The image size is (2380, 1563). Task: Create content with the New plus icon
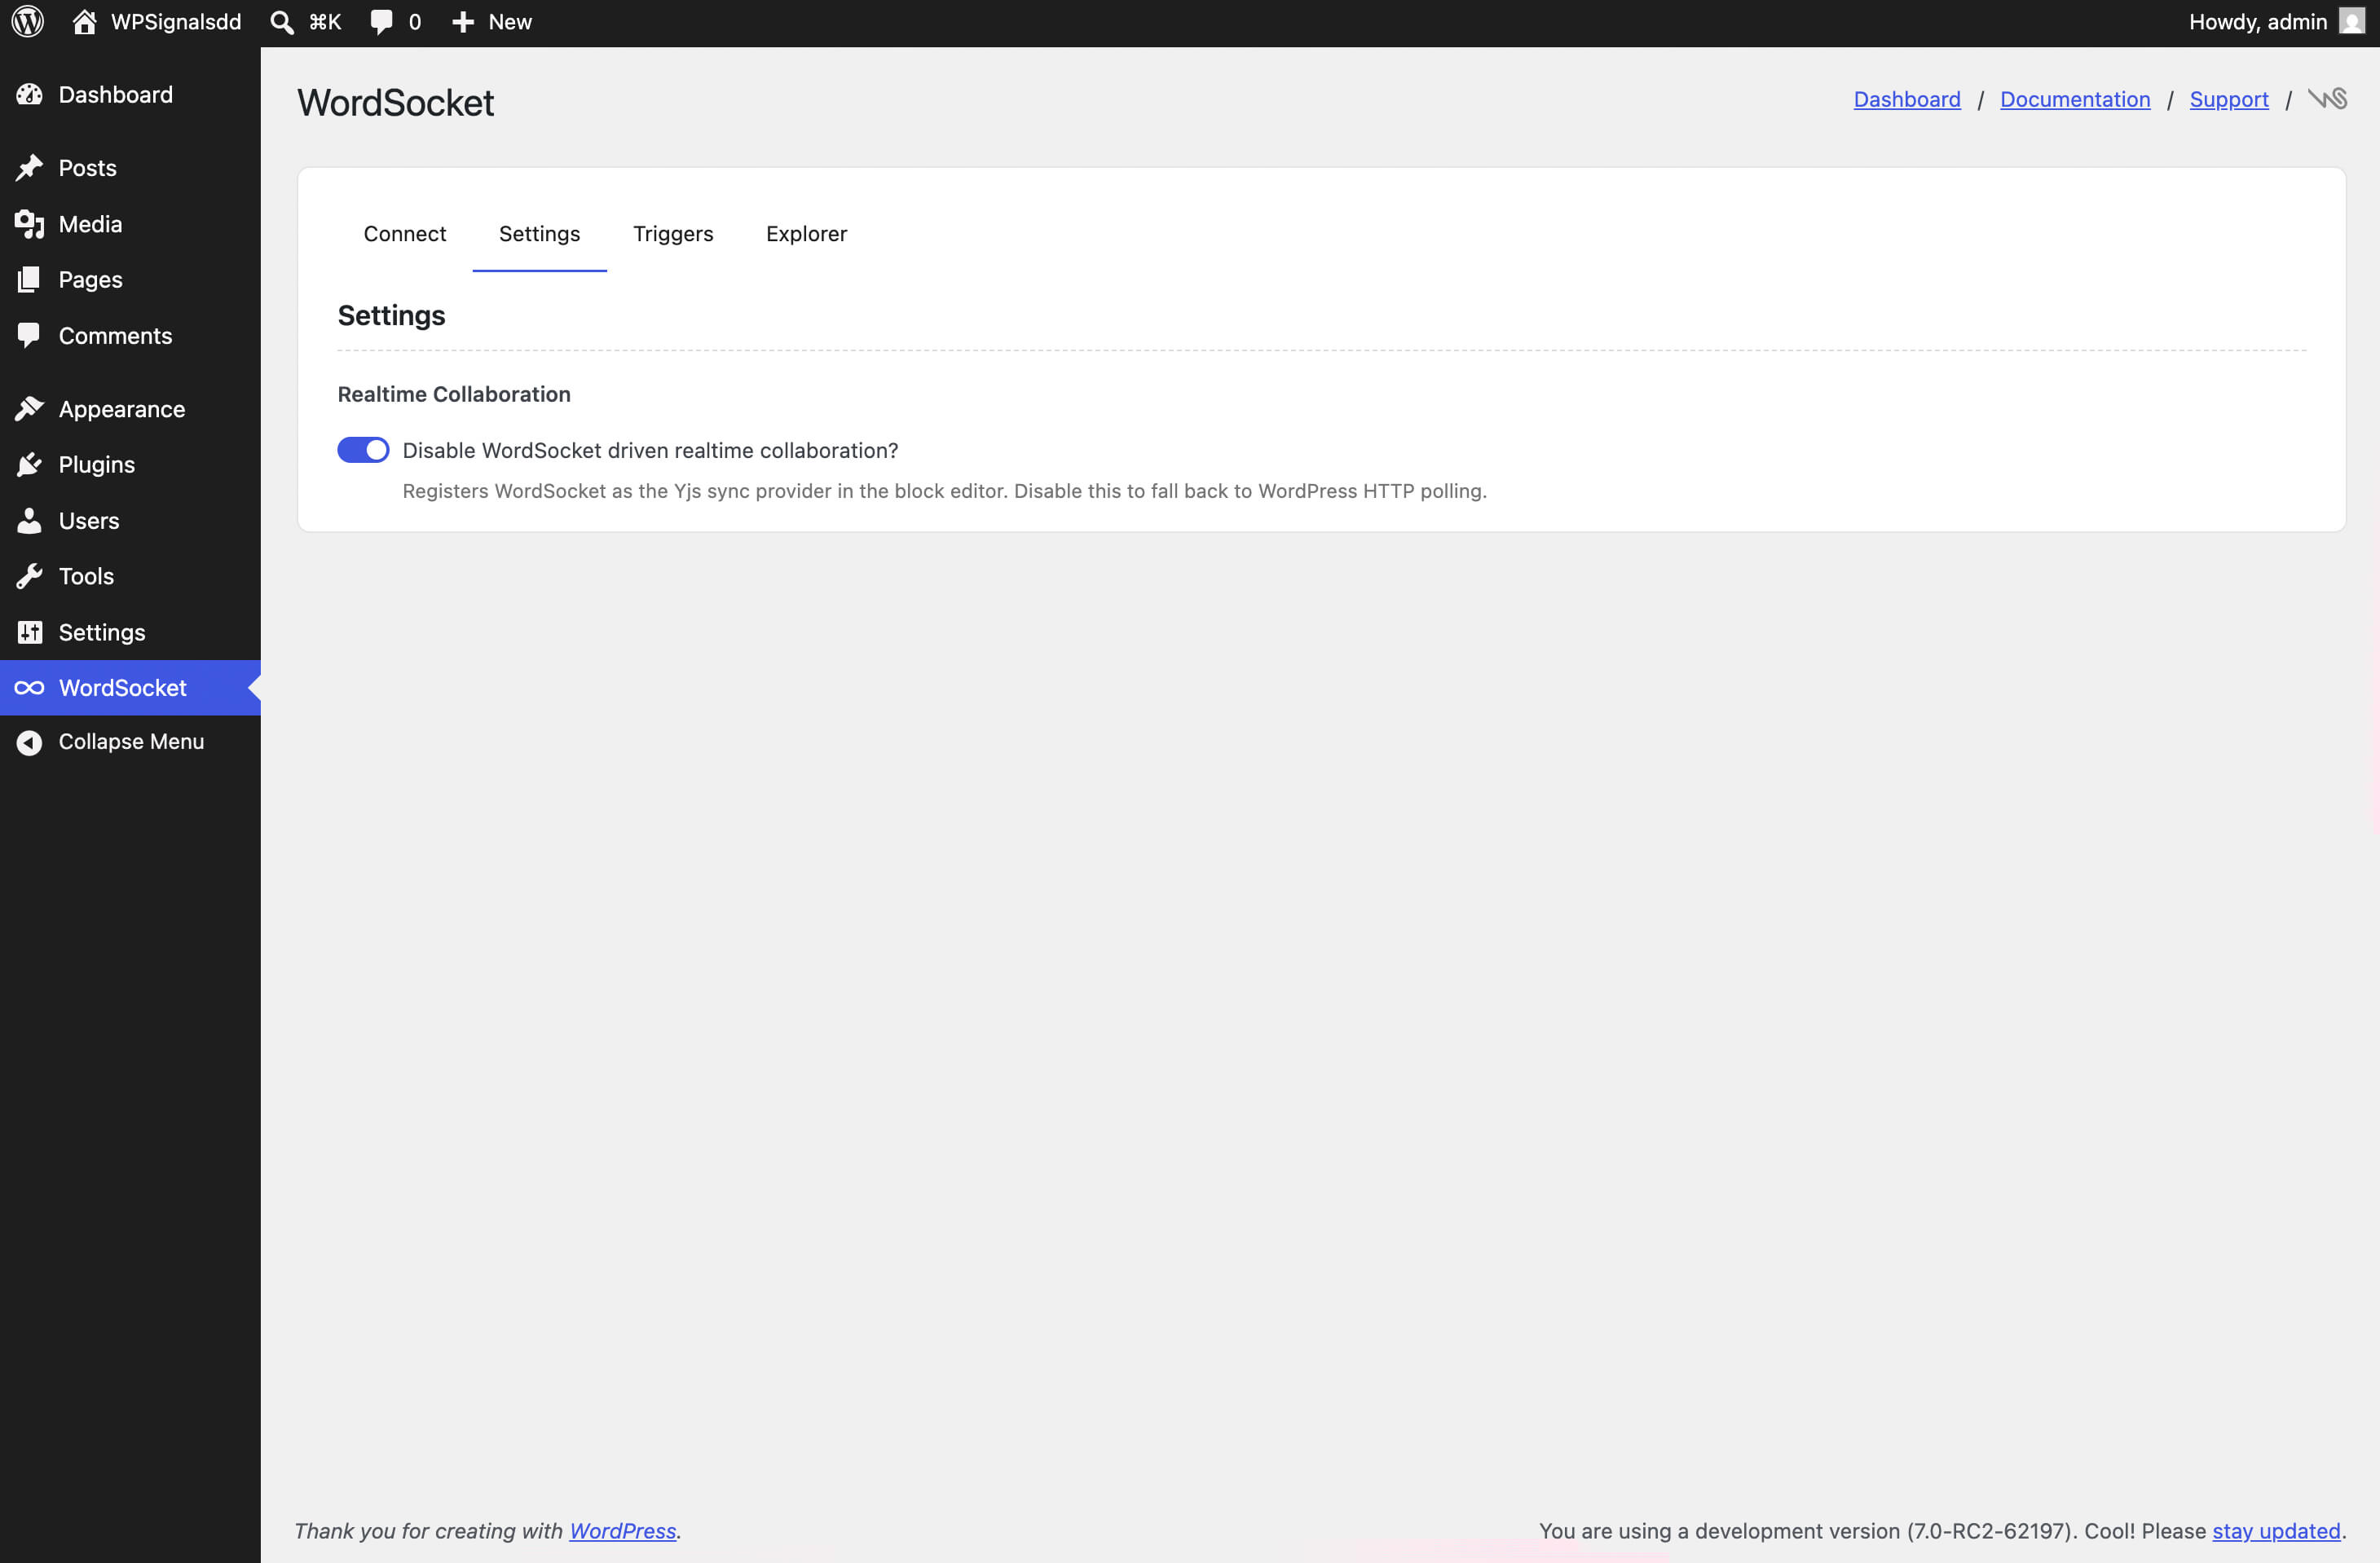462,21
